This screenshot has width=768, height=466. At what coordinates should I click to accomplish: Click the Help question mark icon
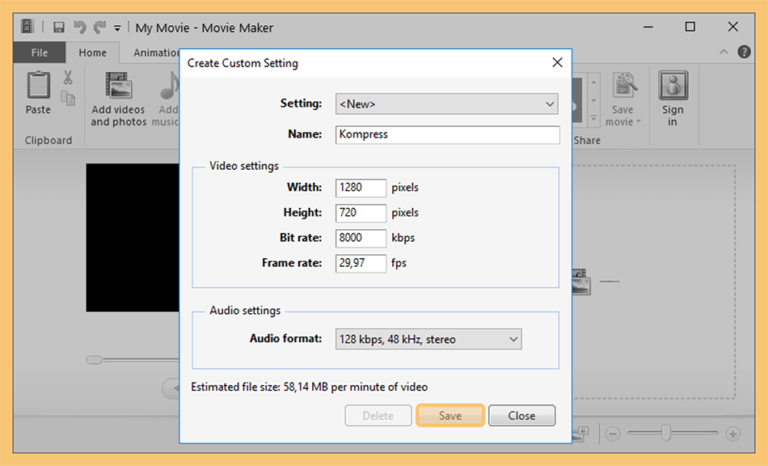(744, 51)
